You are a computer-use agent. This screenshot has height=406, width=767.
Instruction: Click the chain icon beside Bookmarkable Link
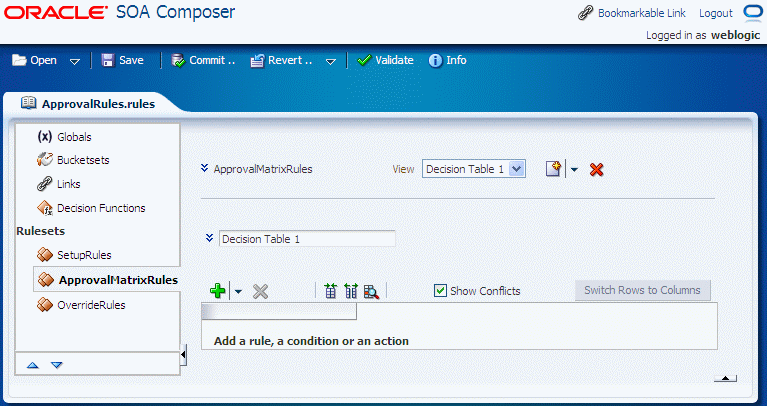(585, 13)
